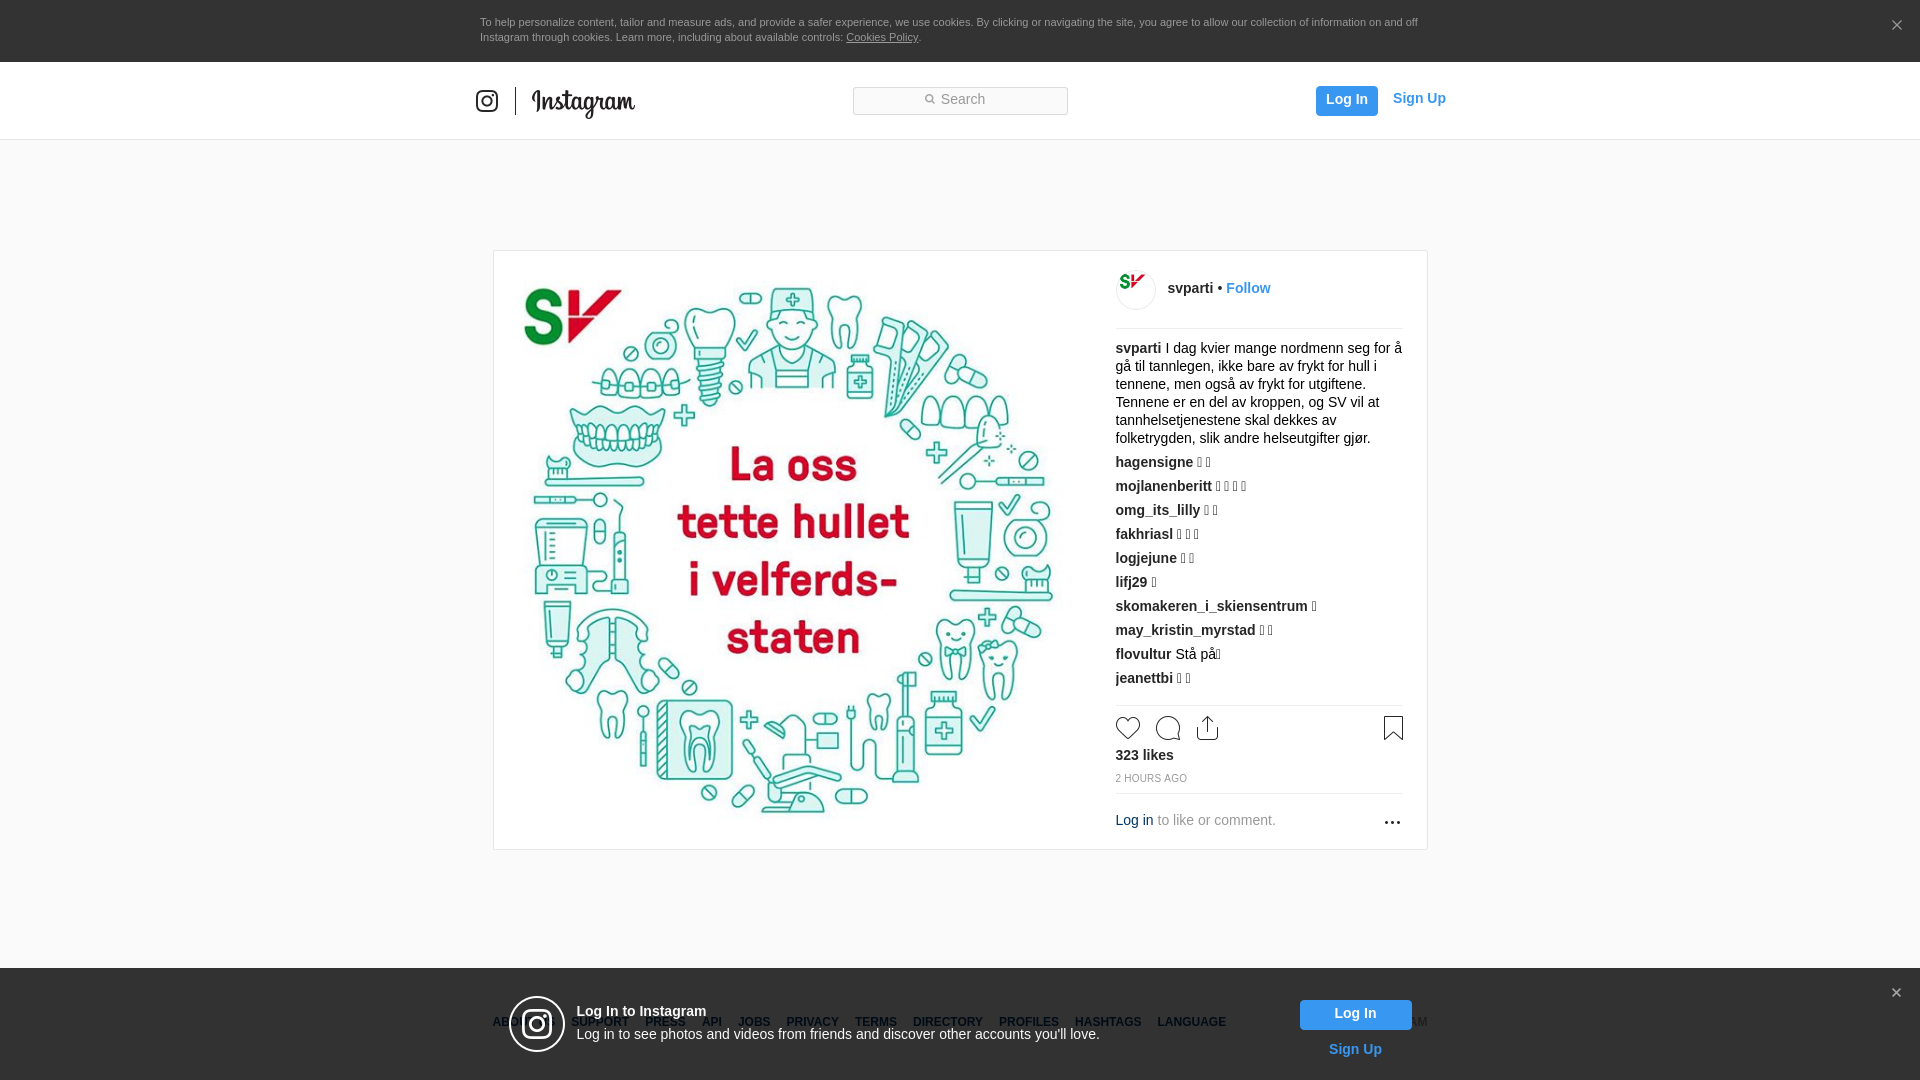Open commenter jeanettbi's profile
1920x1080 pixels.
(1144, 678)
